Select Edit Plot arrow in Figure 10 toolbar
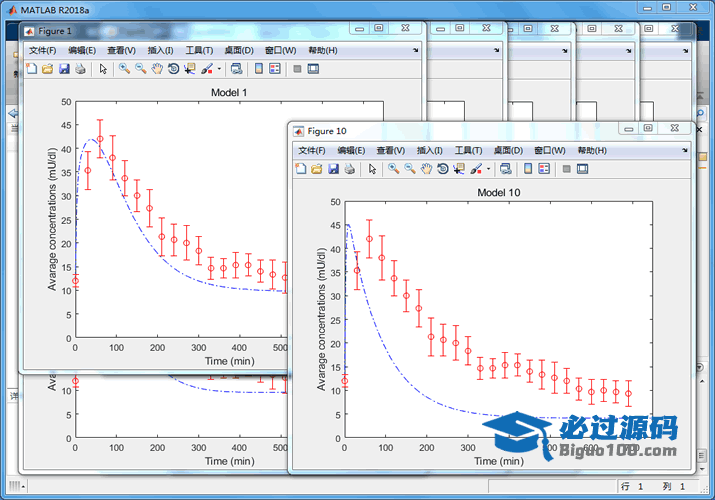The height and width of the screenshot is (500, 715). click(373, 169)
